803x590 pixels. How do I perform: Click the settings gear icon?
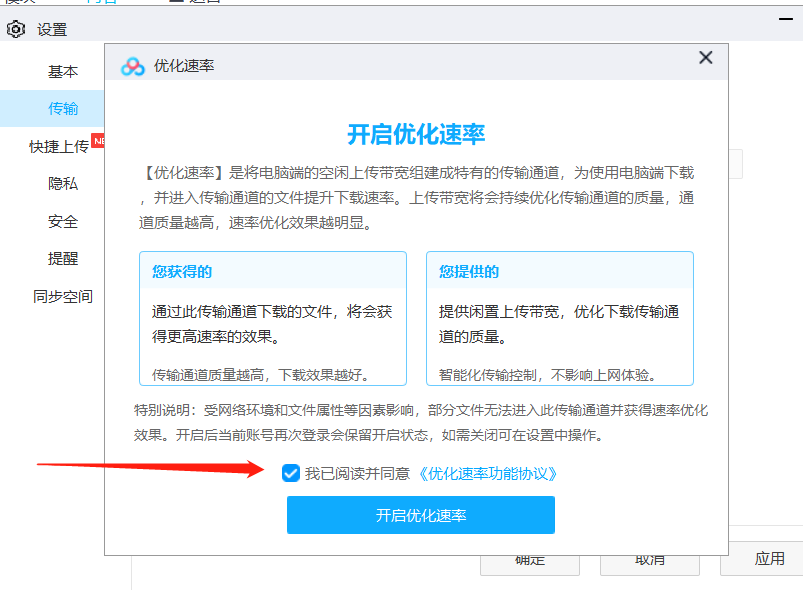[16, 30]
